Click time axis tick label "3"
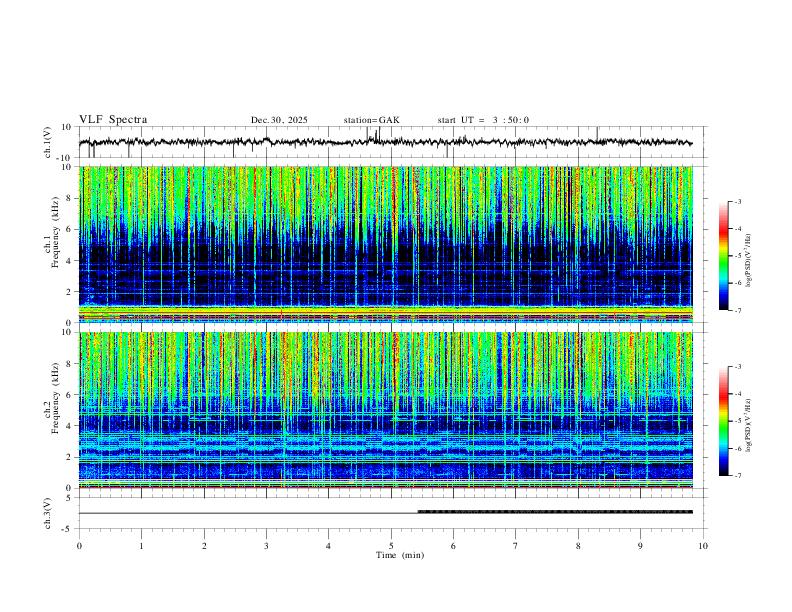 [266, 546]
